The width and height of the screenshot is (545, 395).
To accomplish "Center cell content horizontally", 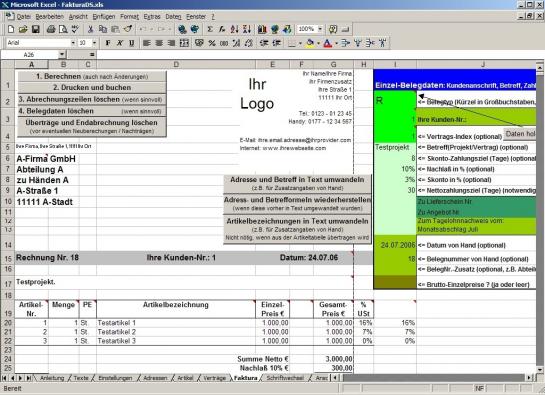I will tap(159, 43).
